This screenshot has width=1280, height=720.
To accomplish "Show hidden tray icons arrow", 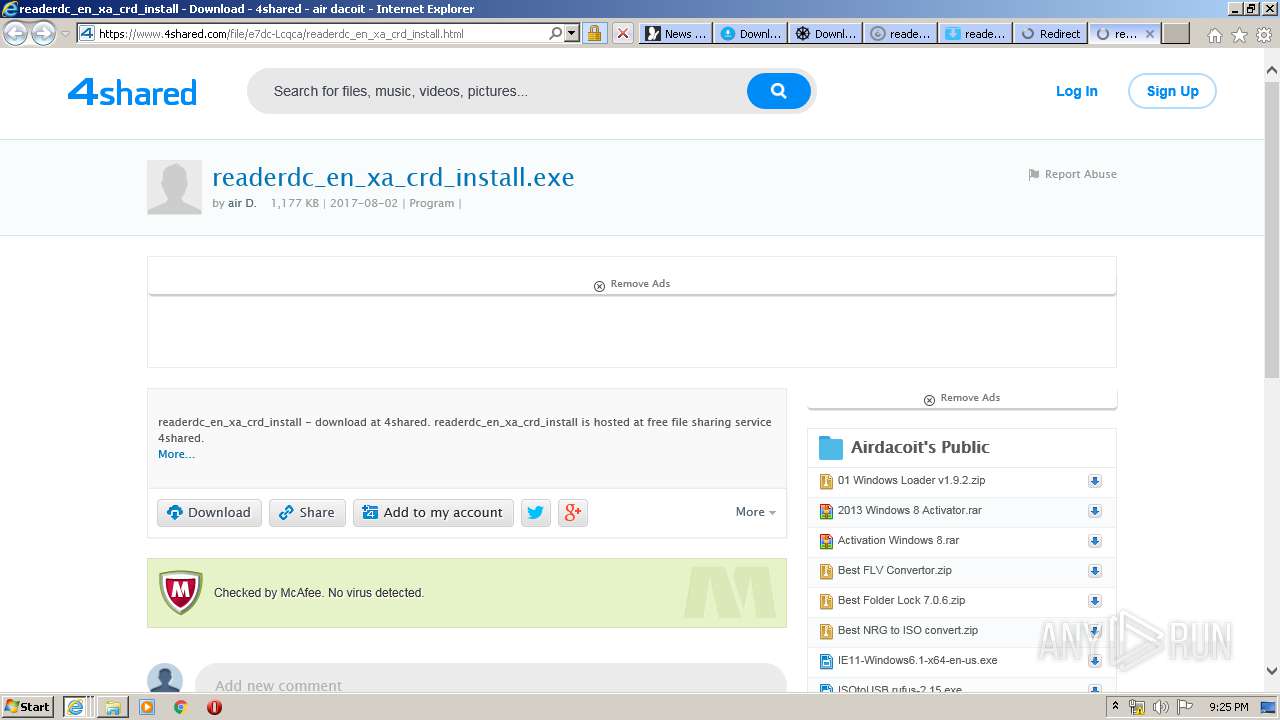I will pyautogui.click(x=1117, y=707).
